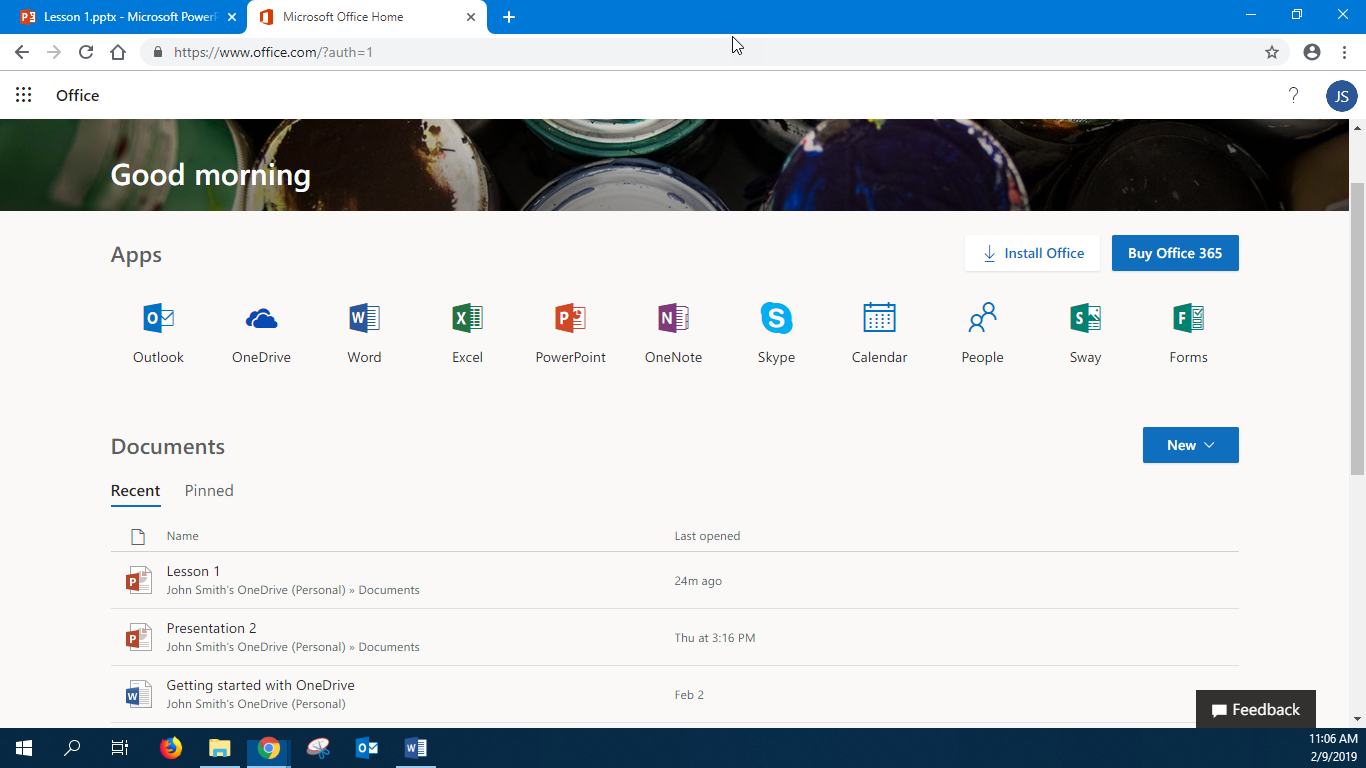Open the PowerPoint app
The image size is (1366, 768).
(570, 334)
